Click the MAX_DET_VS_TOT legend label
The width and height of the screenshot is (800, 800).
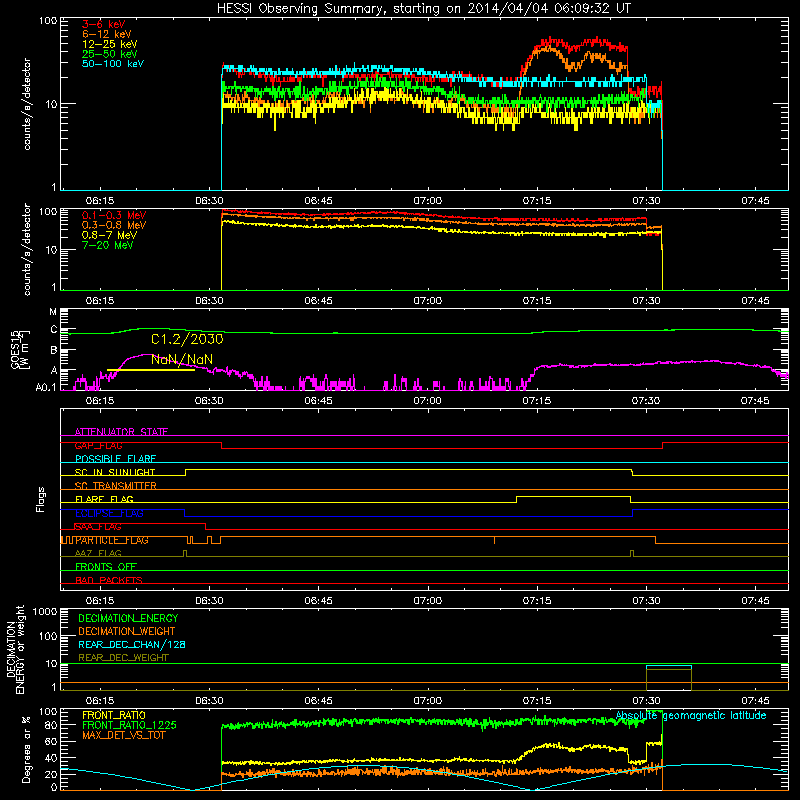[124, 735]
